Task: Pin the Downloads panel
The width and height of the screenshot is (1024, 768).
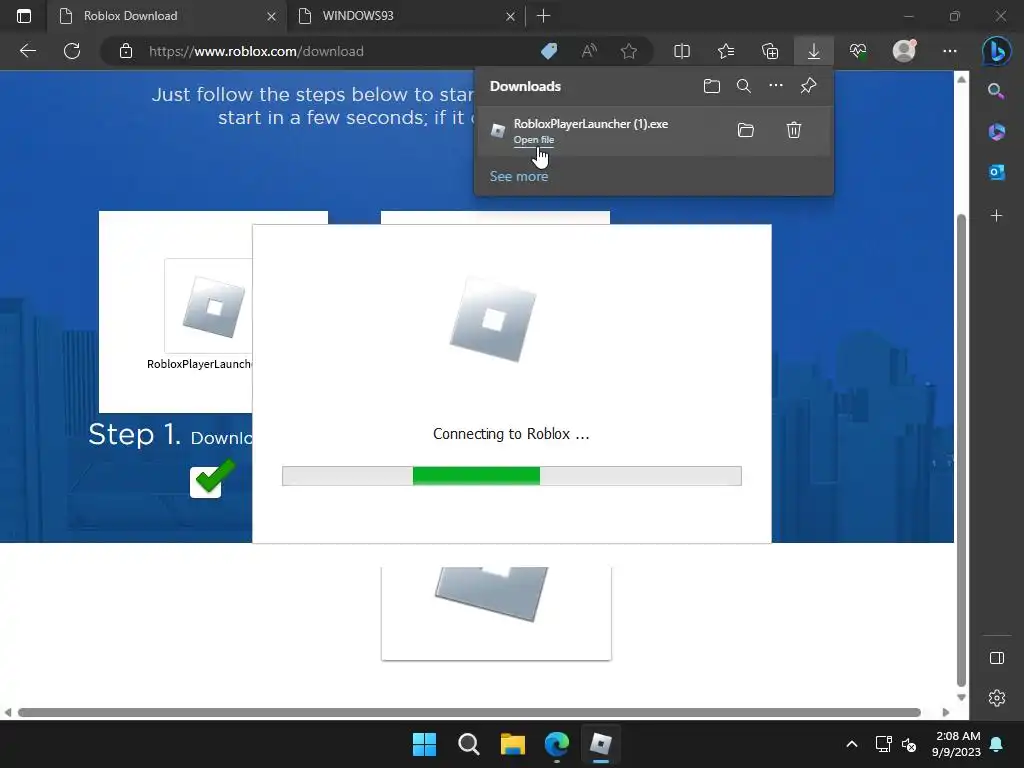Action: [808, 86]
